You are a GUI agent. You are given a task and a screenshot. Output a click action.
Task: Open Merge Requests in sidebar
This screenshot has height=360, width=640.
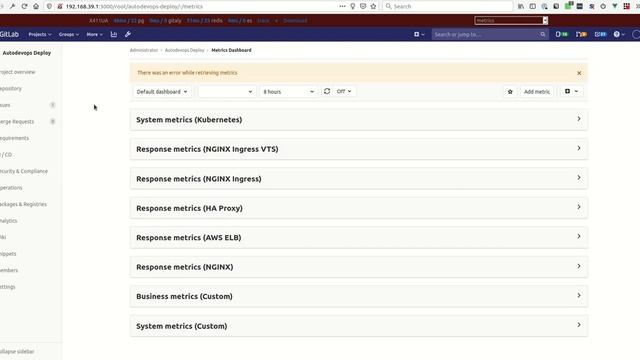[x=17, y=122]
